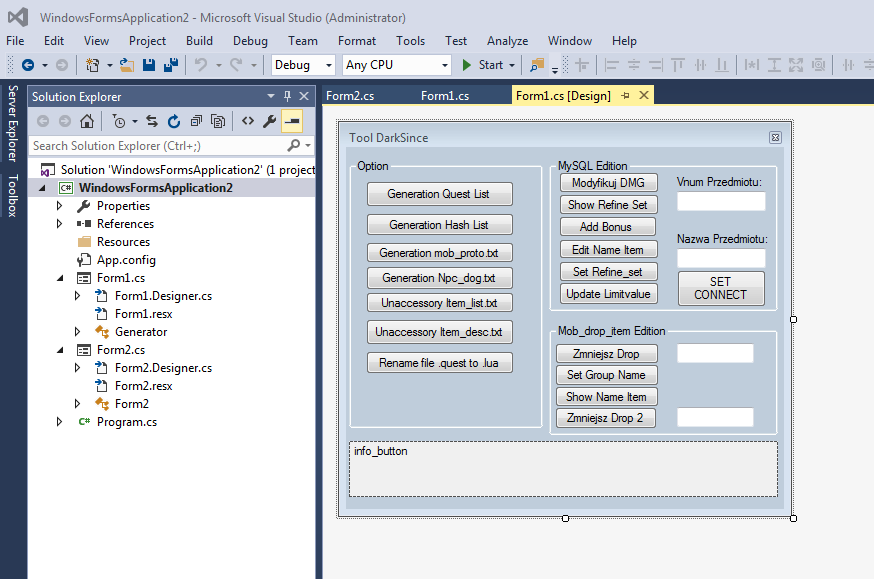Select the Generation Hash List button
Viewport: 874px width, 579px height.
point(439,225)
